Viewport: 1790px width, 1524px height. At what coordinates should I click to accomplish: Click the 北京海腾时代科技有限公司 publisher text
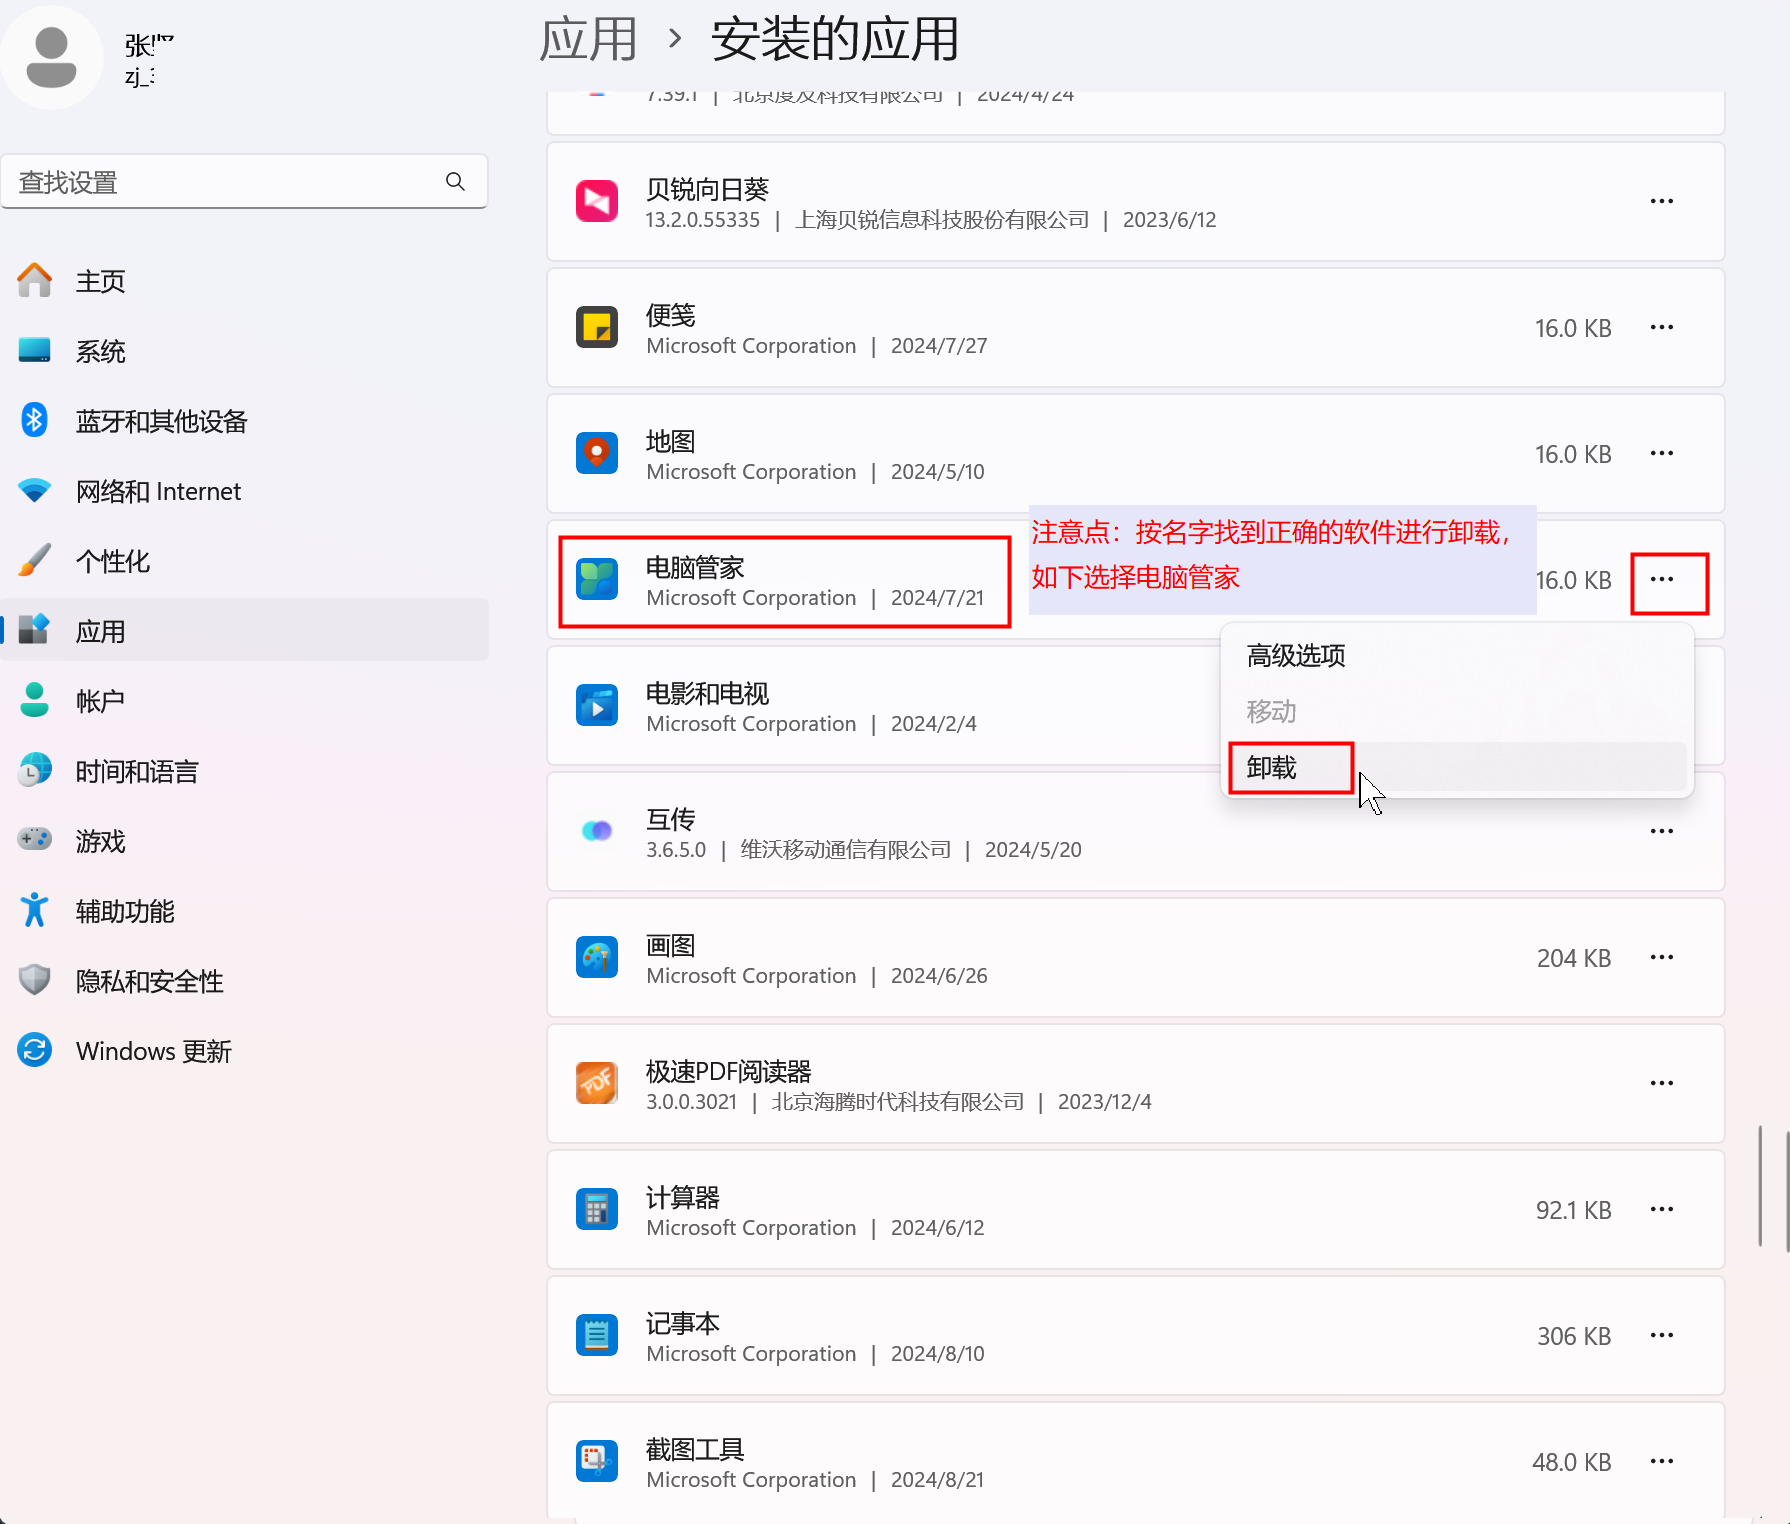coord(898,1102)
